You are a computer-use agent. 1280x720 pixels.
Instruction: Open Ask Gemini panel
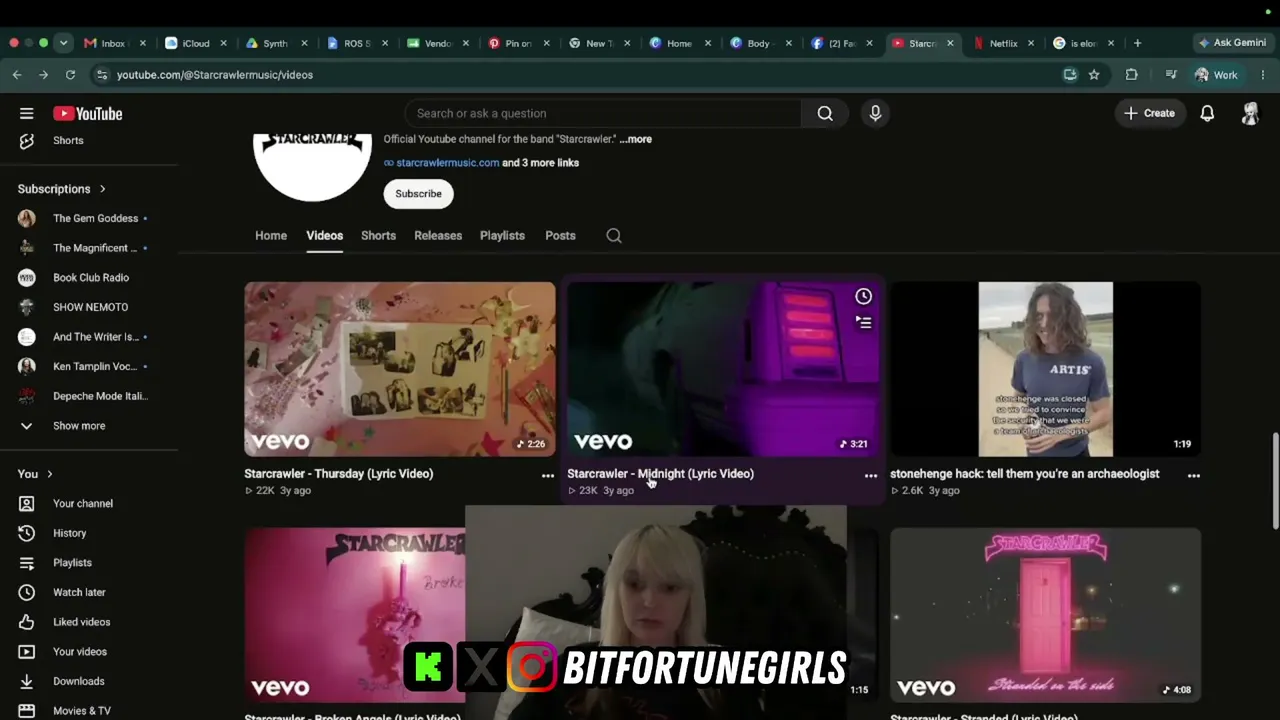(x=1232, y=43)
